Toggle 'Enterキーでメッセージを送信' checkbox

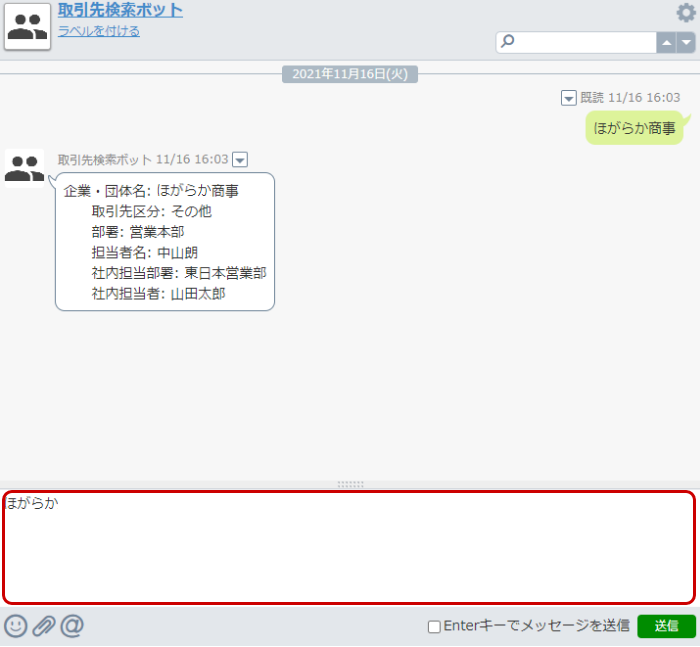[434, 626]
